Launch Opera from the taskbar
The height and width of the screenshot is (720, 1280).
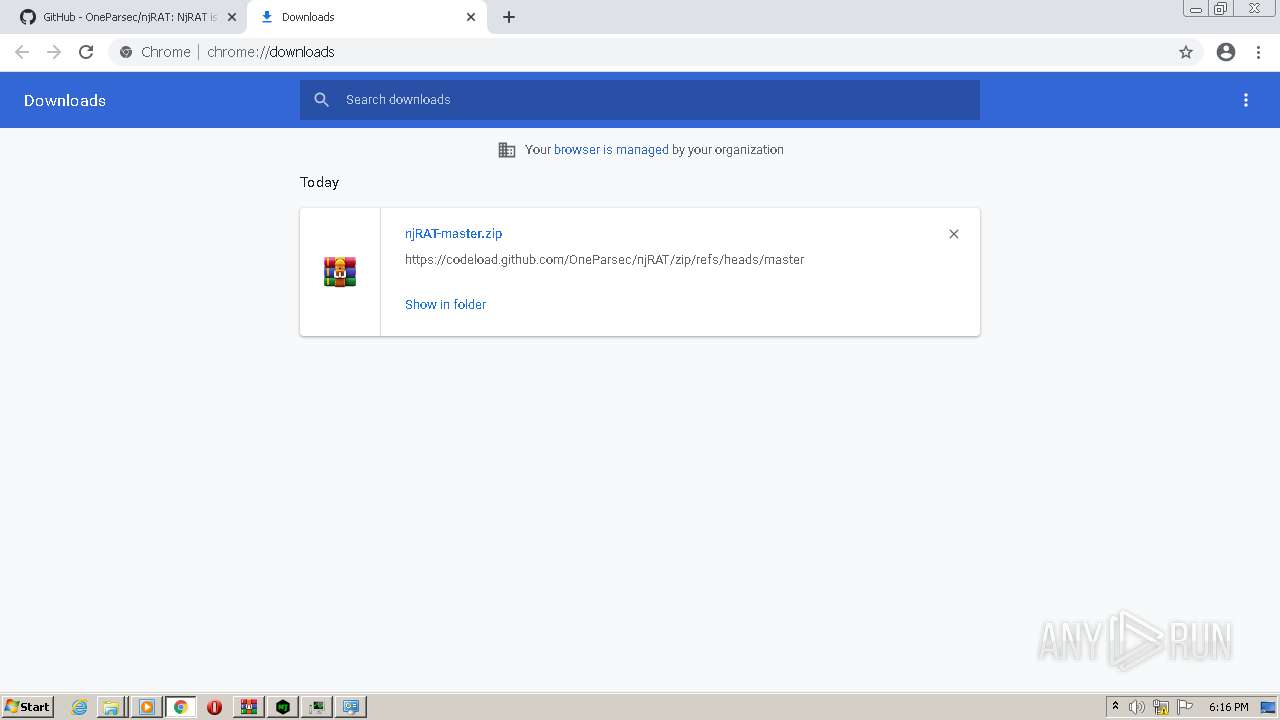point(214,707)
